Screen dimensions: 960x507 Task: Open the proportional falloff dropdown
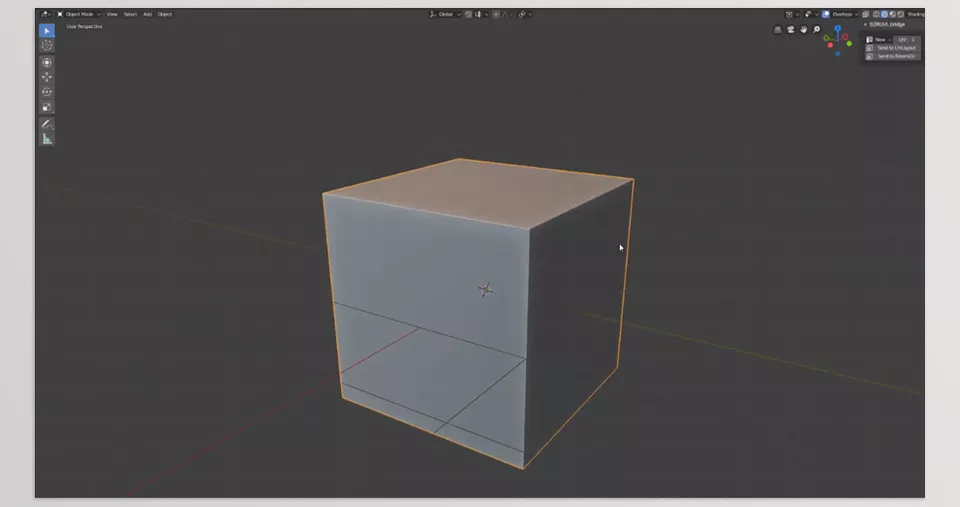click(x=507, y=14)
